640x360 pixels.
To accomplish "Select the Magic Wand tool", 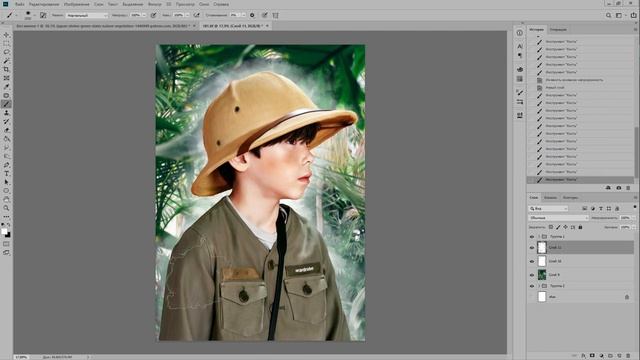I will tap(6, 61).
